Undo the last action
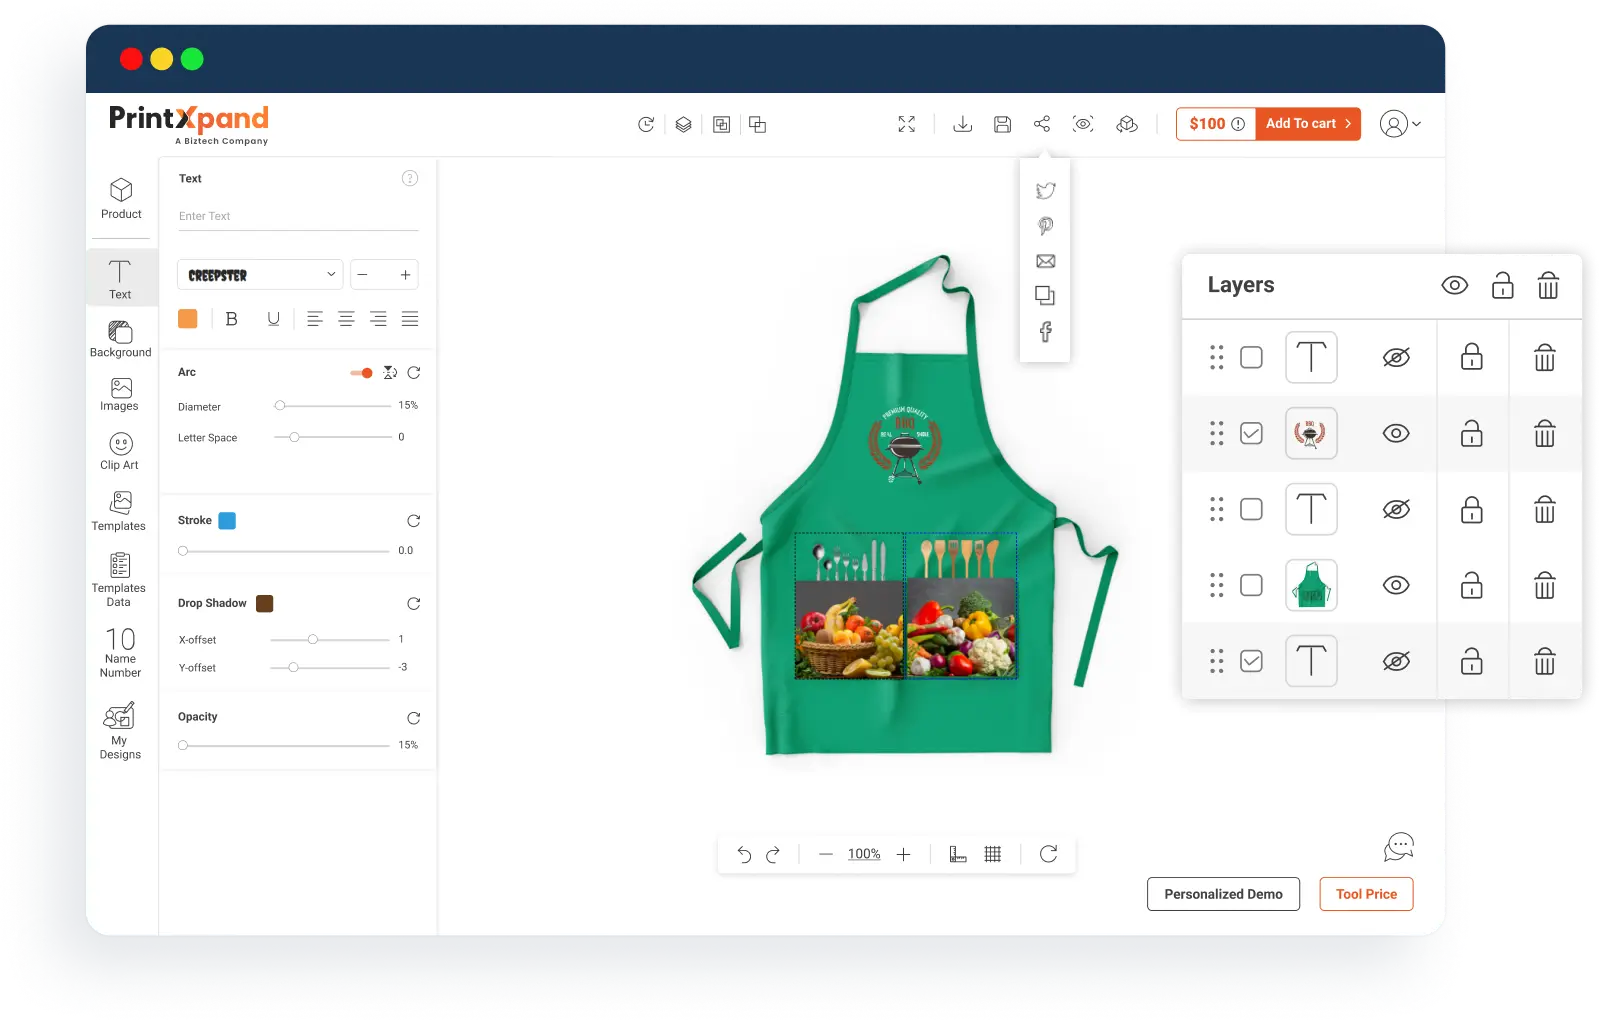This screenshot has height=1021, width=1601. pyautogui.click(x=744, y=854)
